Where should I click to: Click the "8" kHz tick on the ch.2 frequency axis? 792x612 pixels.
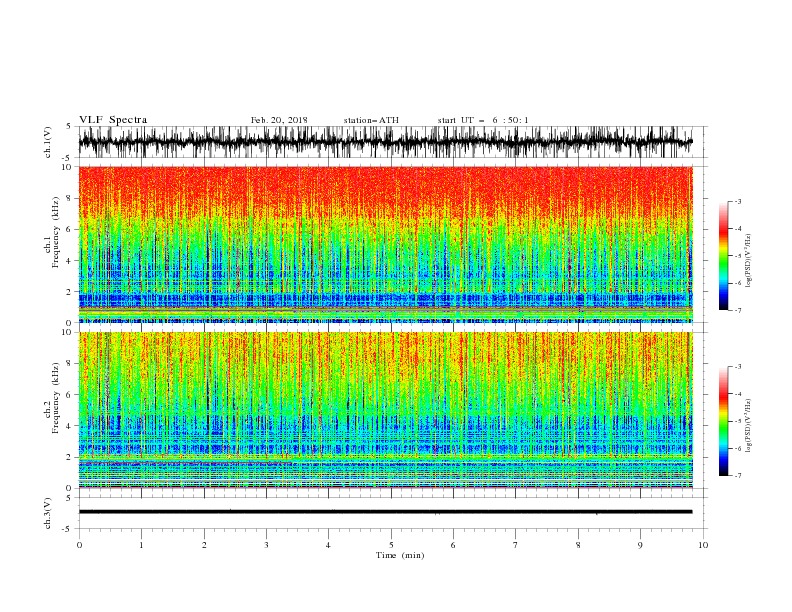pyautogui.click(x=69, y=364)
